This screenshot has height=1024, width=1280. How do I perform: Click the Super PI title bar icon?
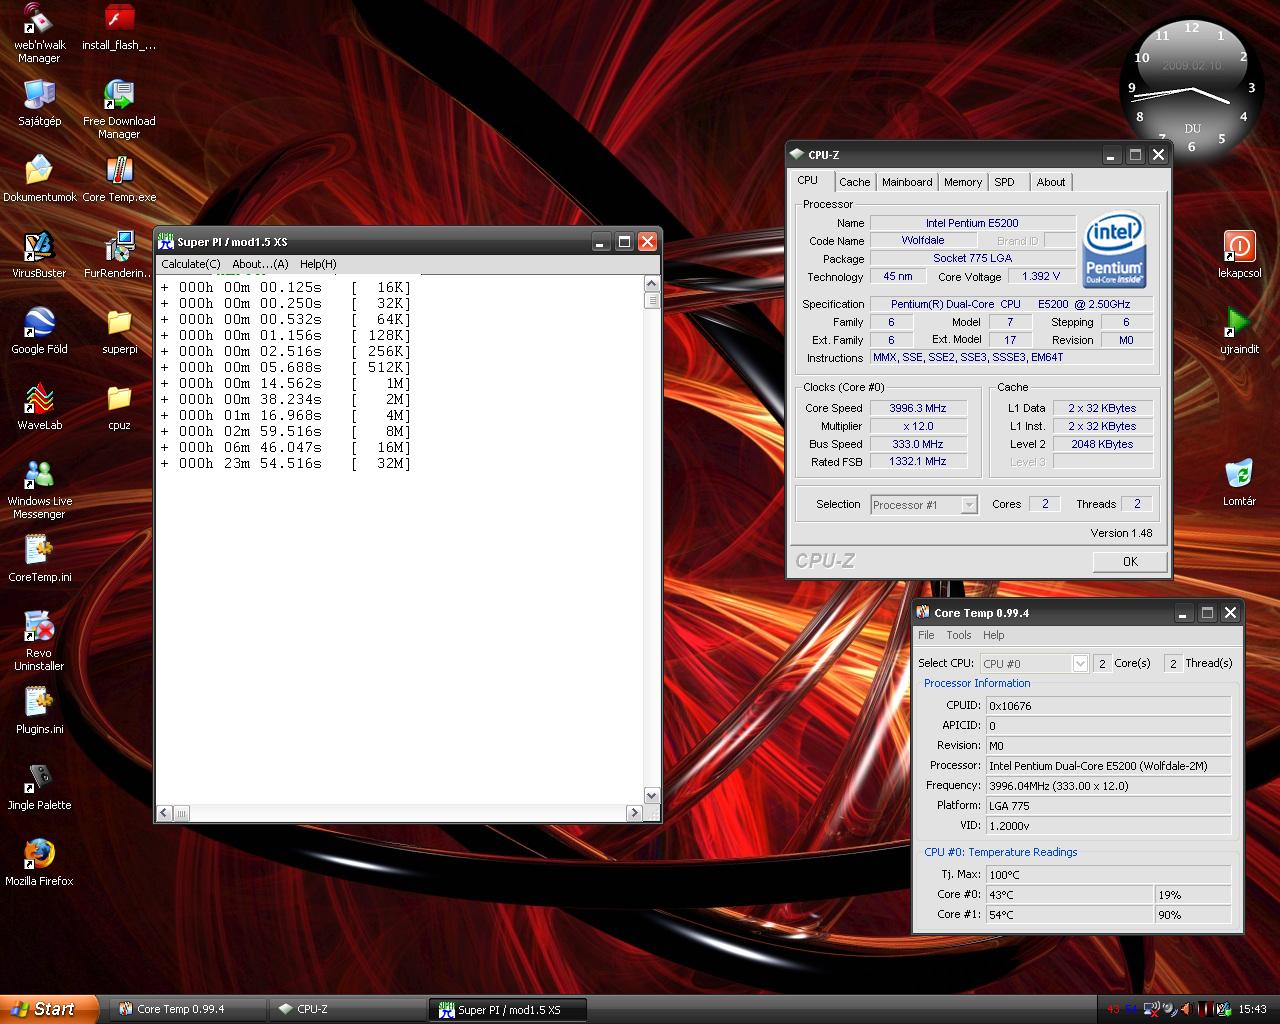(x=166, y=242)
